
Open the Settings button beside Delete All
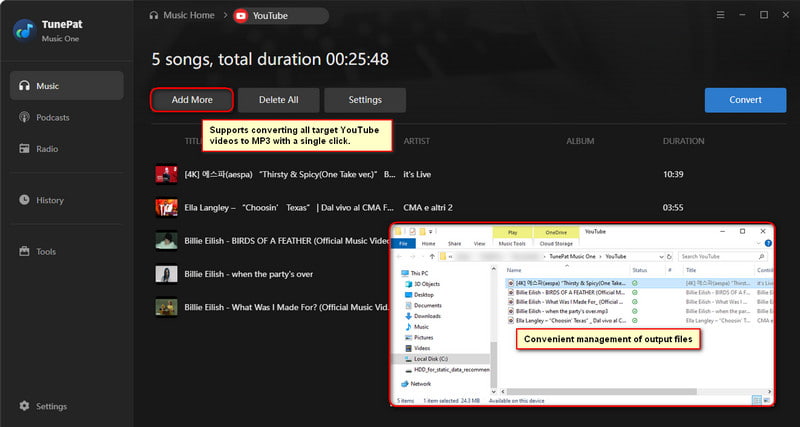tap(365, 100)
